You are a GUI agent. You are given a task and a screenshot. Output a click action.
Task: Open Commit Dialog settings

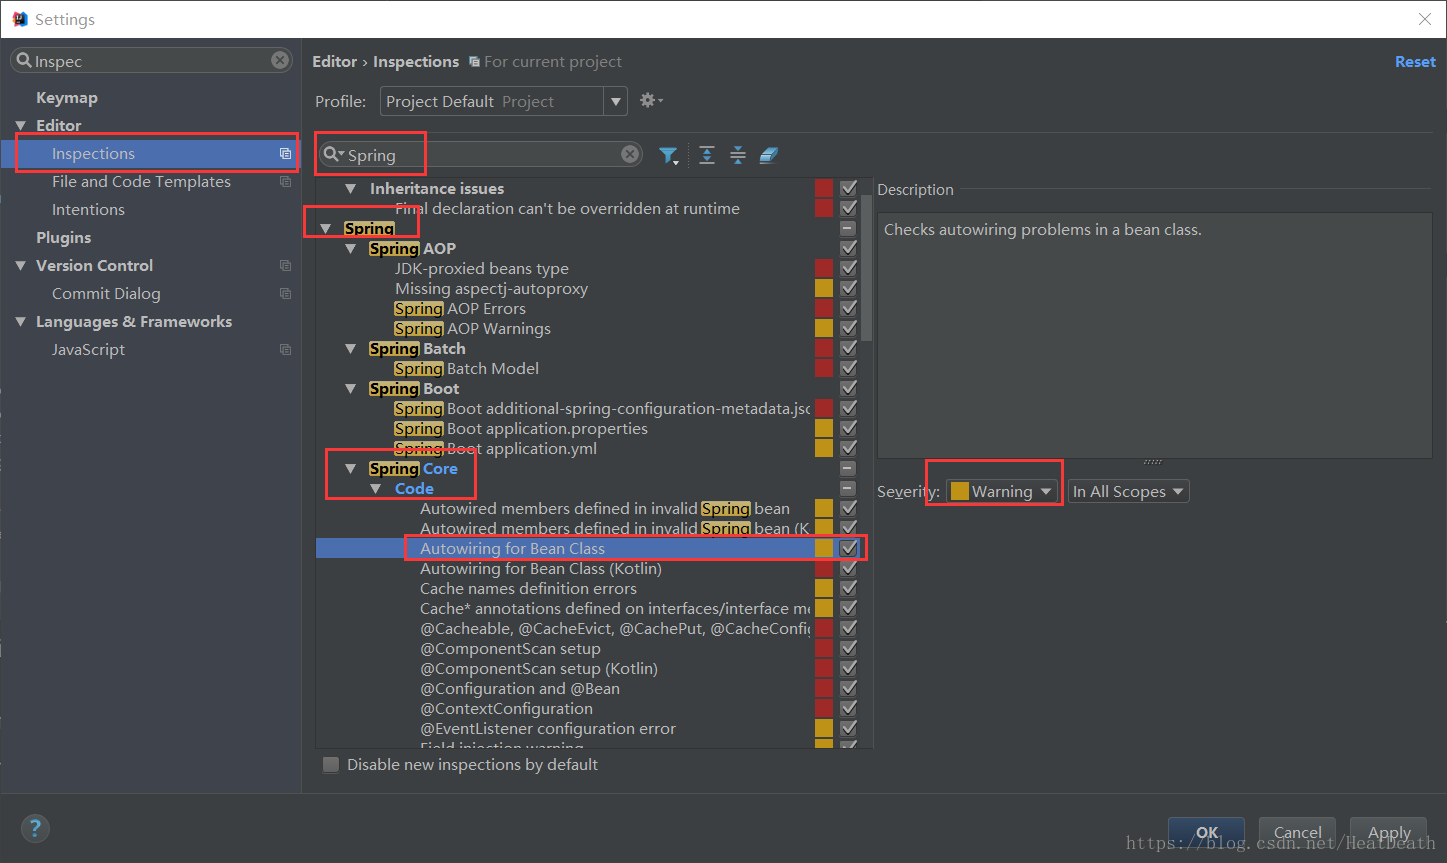(106, 294)
